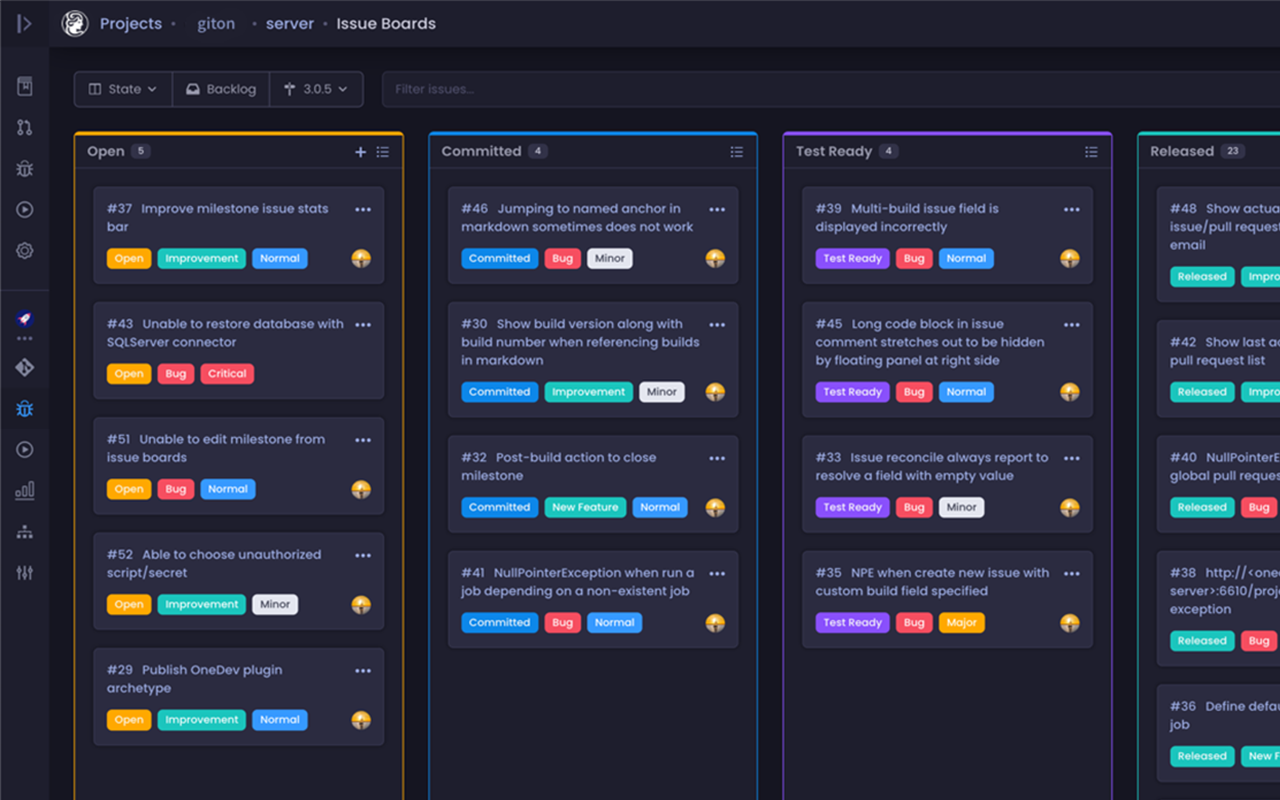Open more options for issue #33
The image size is (1280, 800).
tap(1072, 459)
